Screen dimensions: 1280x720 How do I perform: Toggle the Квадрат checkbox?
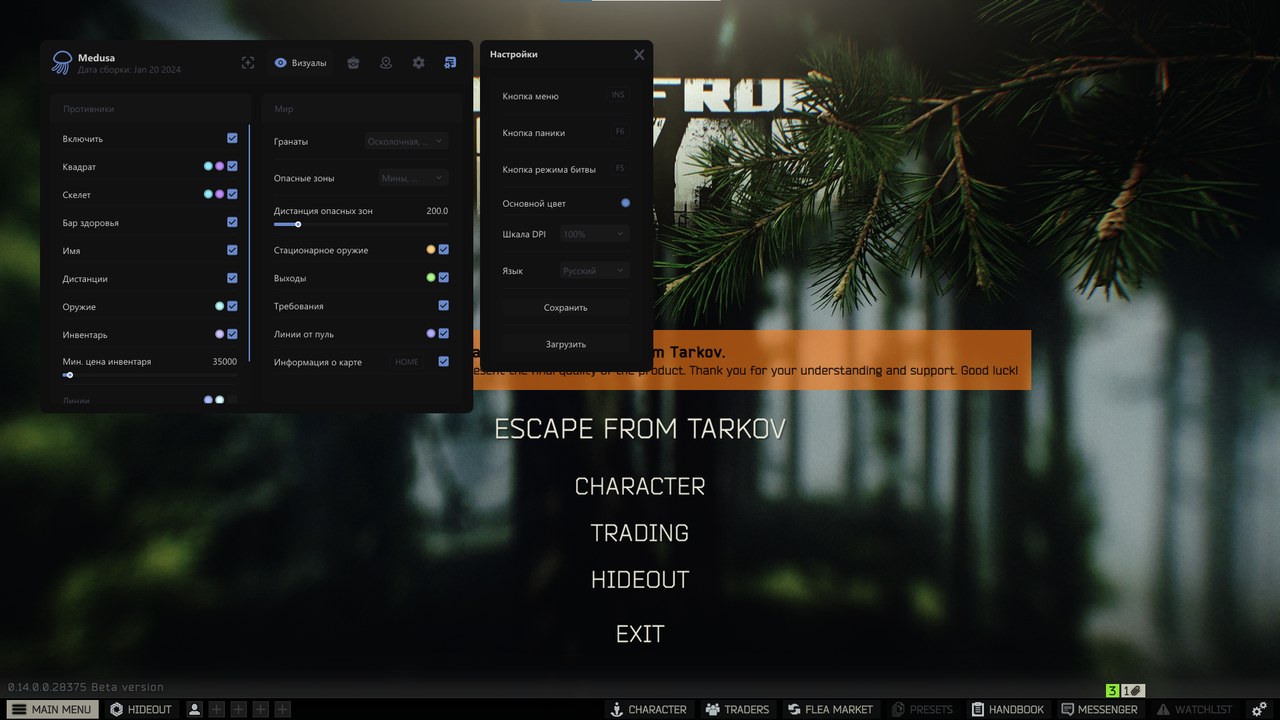232,166
